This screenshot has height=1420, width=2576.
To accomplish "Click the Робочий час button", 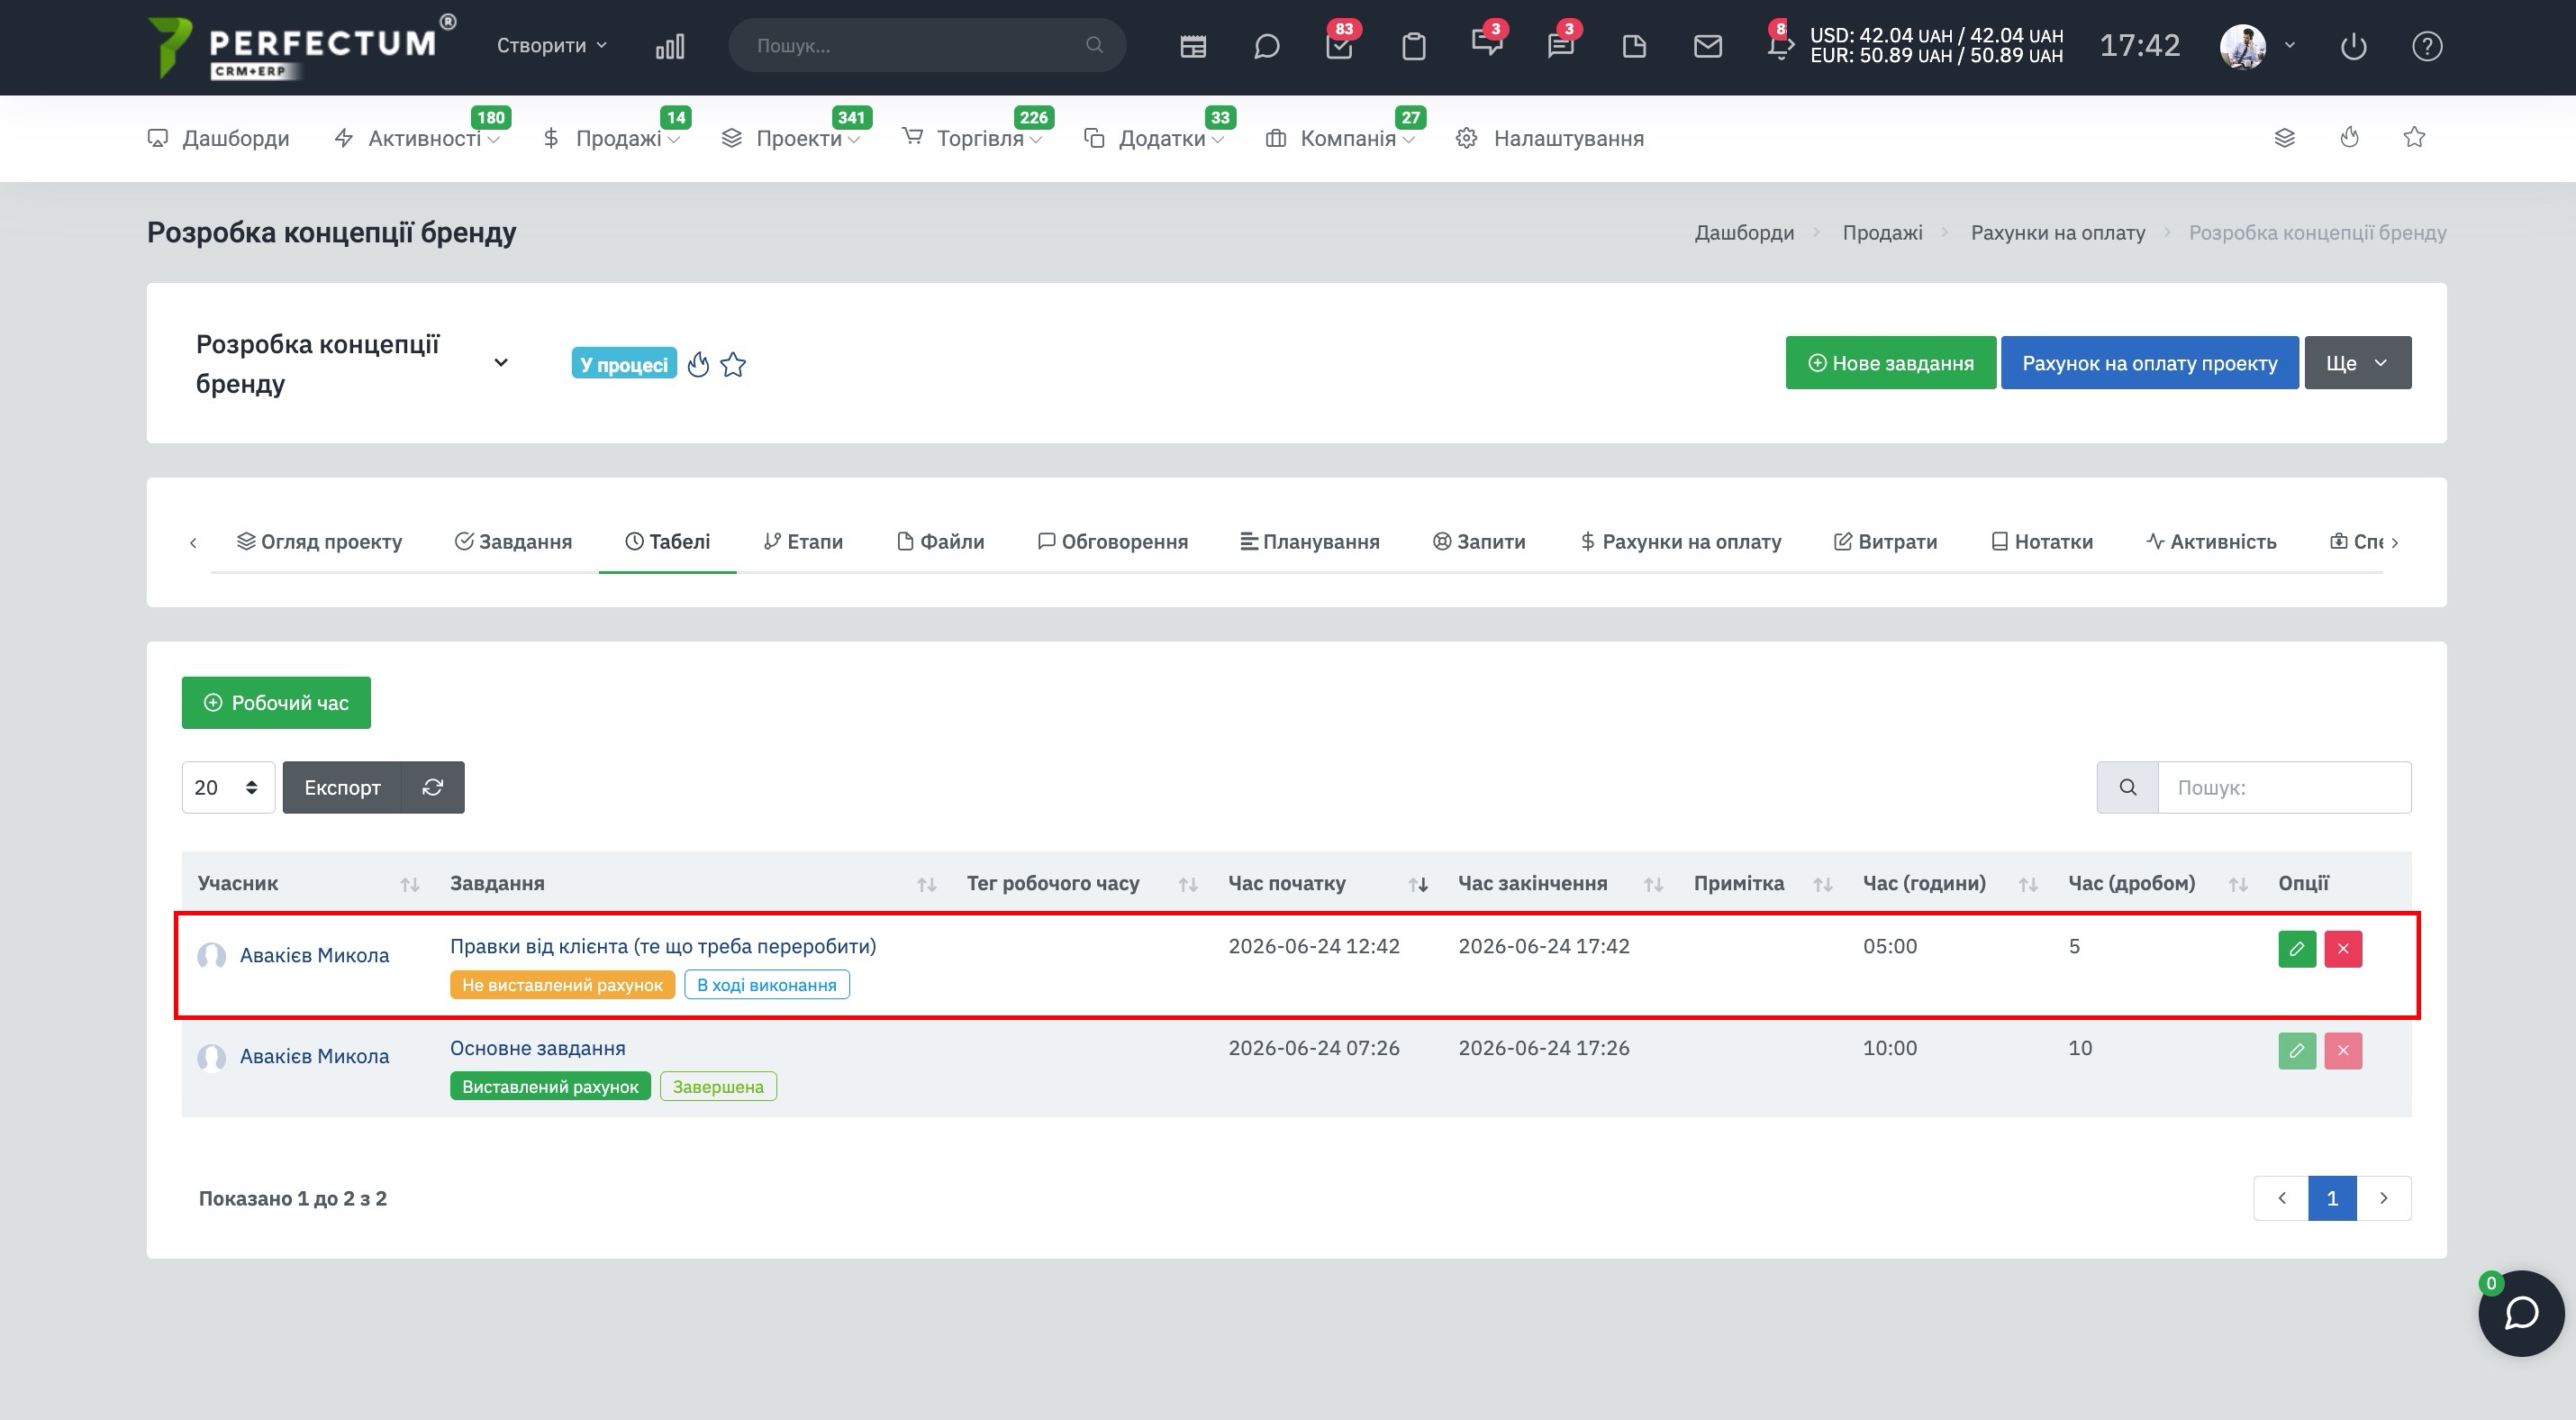I will [276, 703].
